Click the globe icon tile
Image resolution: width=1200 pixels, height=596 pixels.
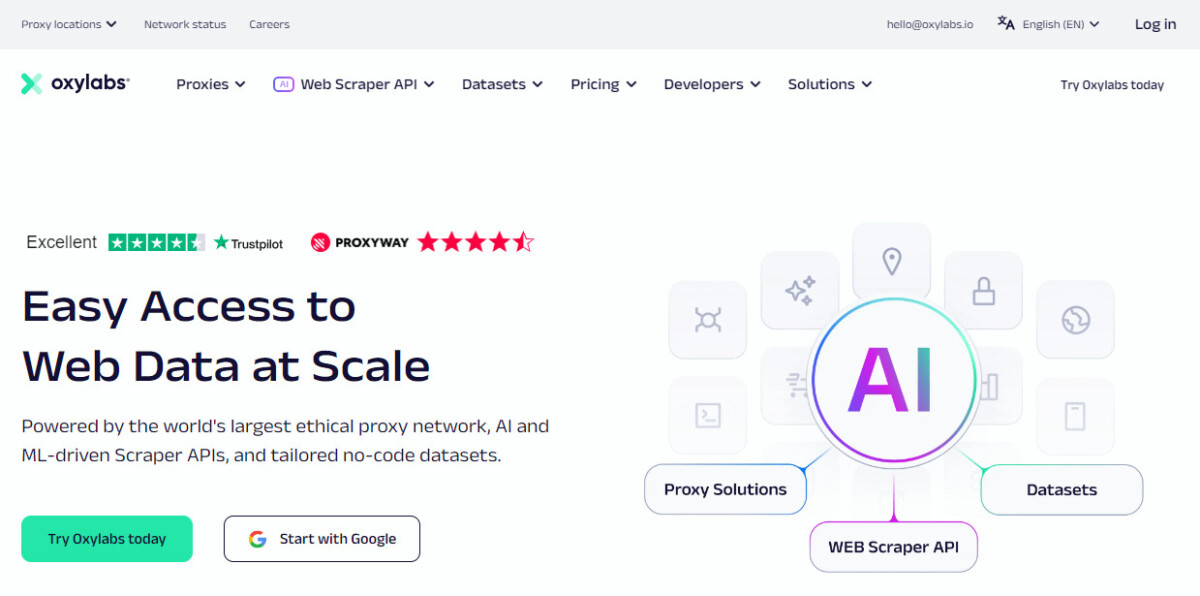[x=1076, y=320]
